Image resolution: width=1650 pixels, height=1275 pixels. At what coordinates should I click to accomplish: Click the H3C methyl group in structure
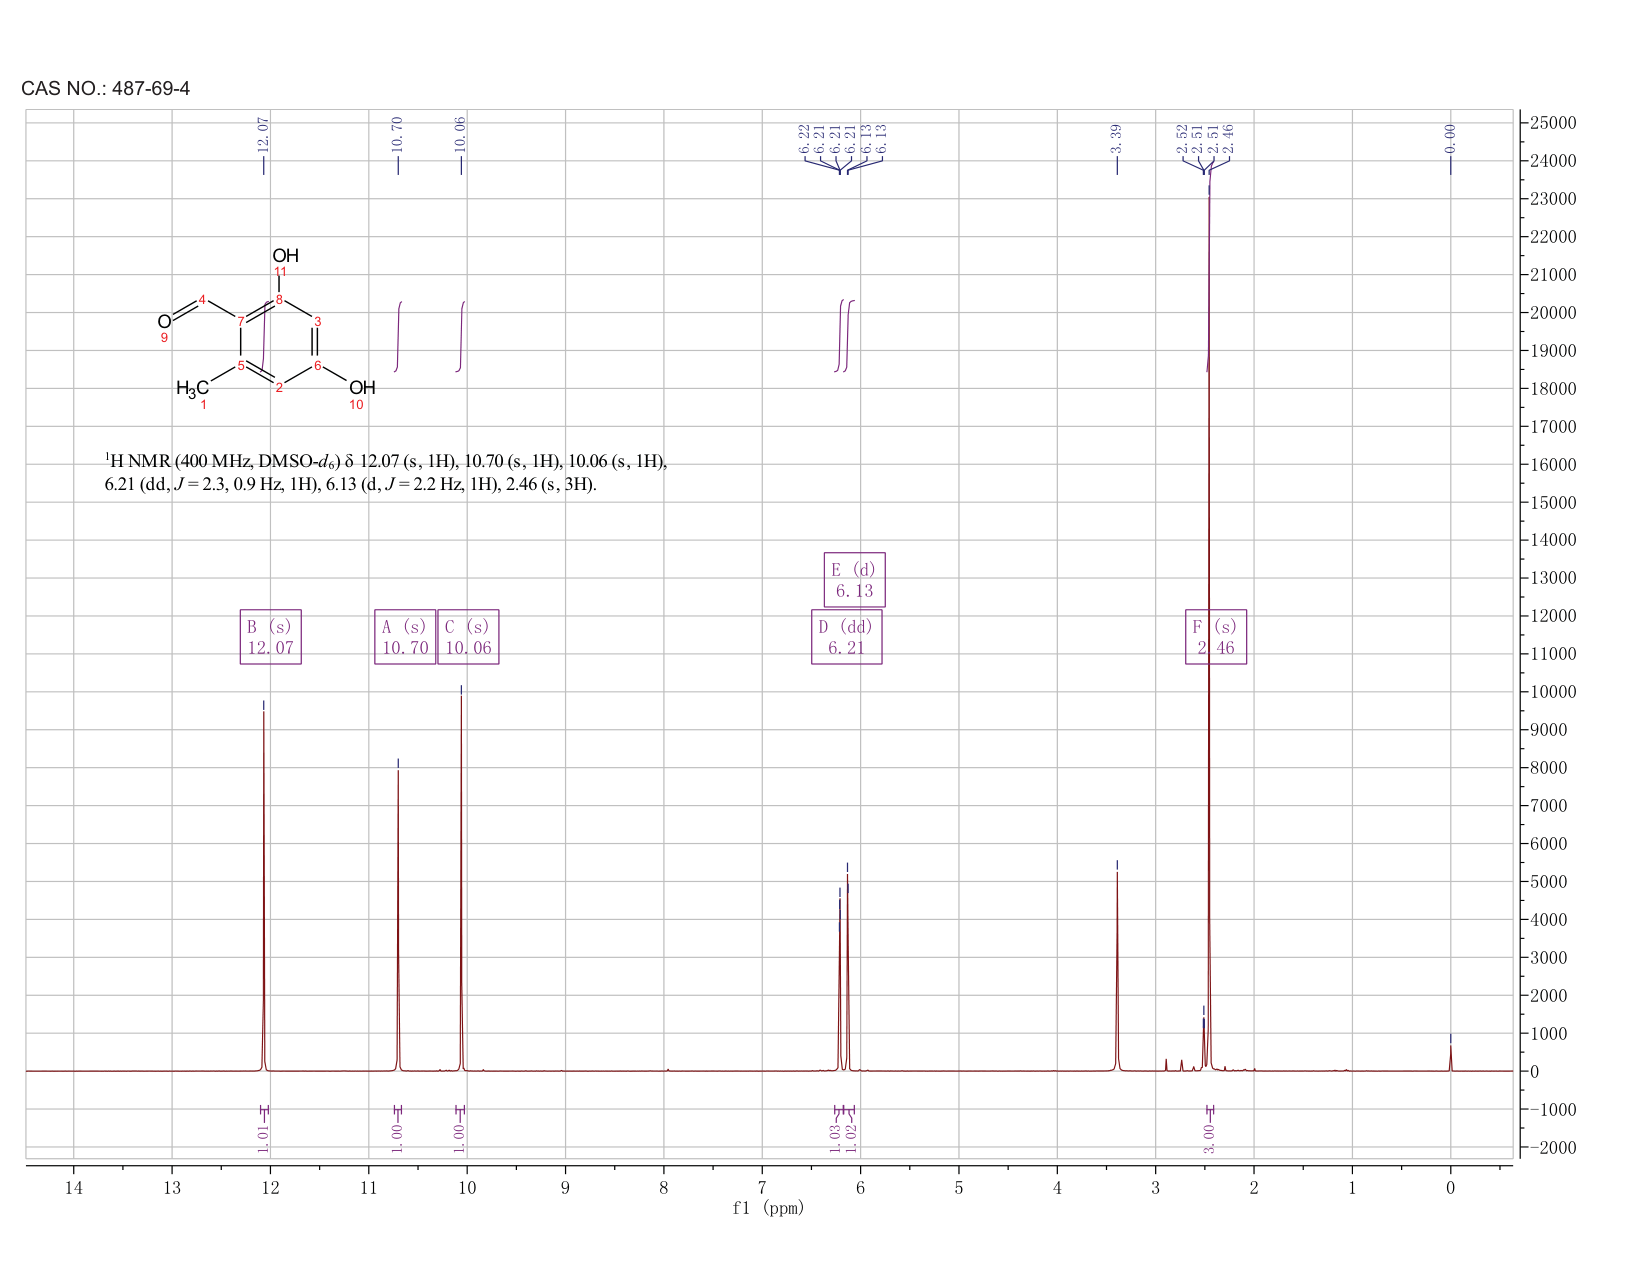(193, 388)
